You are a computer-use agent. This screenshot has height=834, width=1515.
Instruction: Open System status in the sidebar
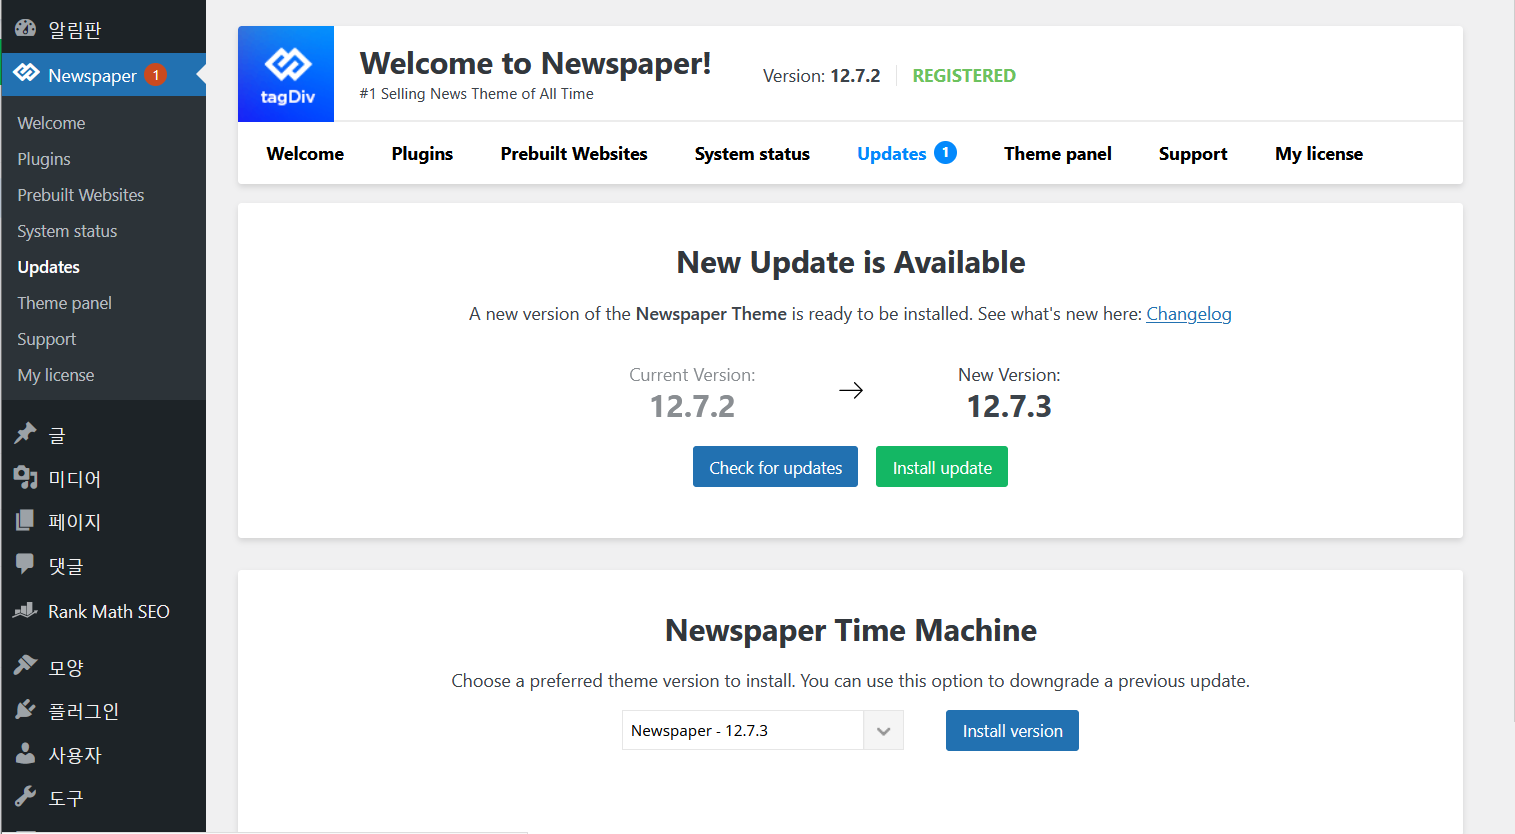tap(67, 231)
